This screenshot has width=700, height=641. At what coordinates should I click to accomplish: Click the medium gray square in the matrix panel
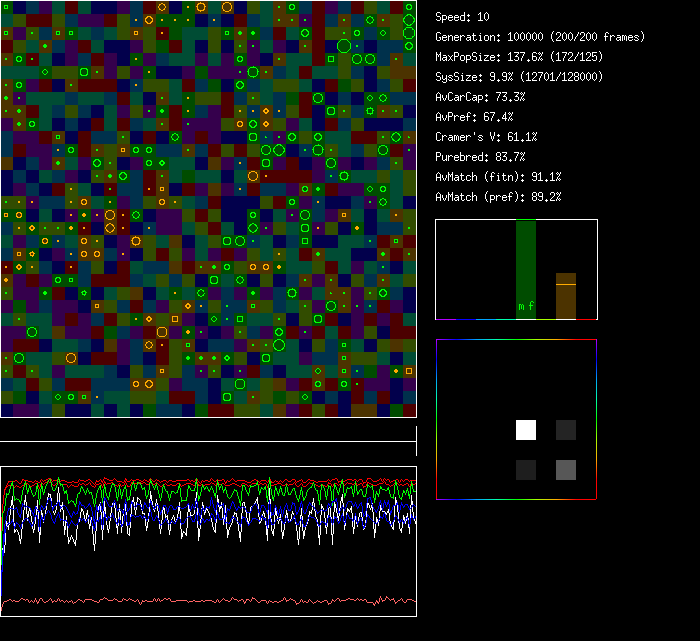coord(566,470)
